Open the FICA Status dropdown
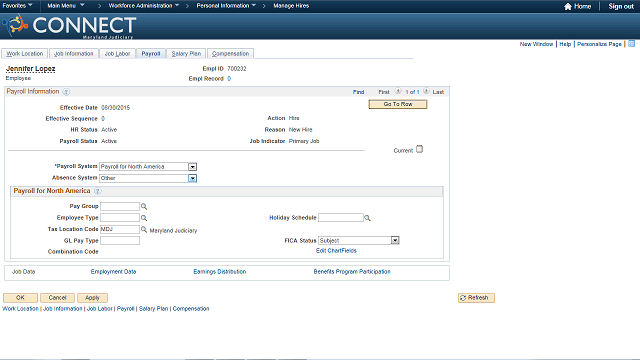This screenshot has height=360, width=640. tap(395, 240)
